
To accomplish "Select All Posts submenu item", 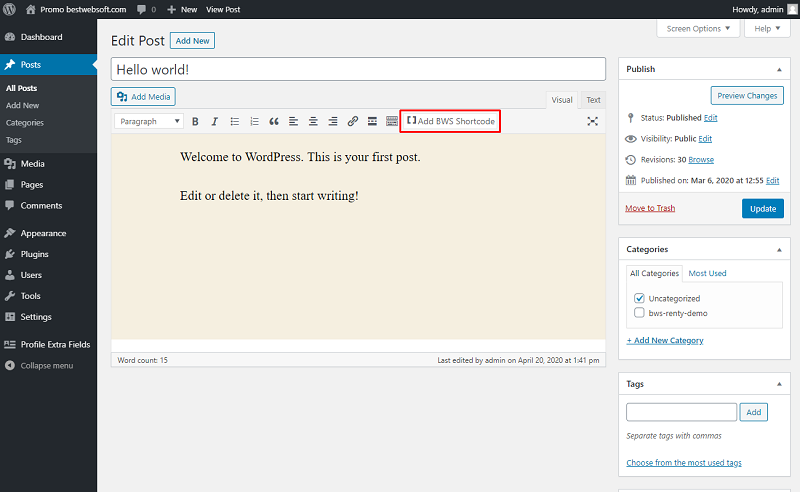I will point(21,88).
